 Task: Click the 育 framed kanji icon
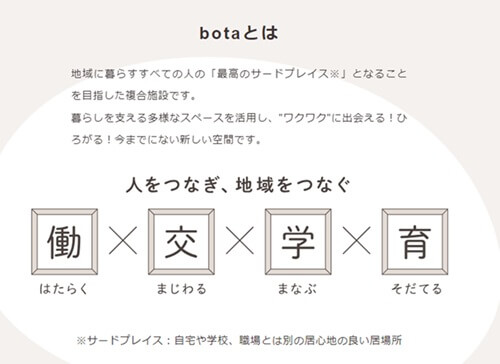coord(415,242)
